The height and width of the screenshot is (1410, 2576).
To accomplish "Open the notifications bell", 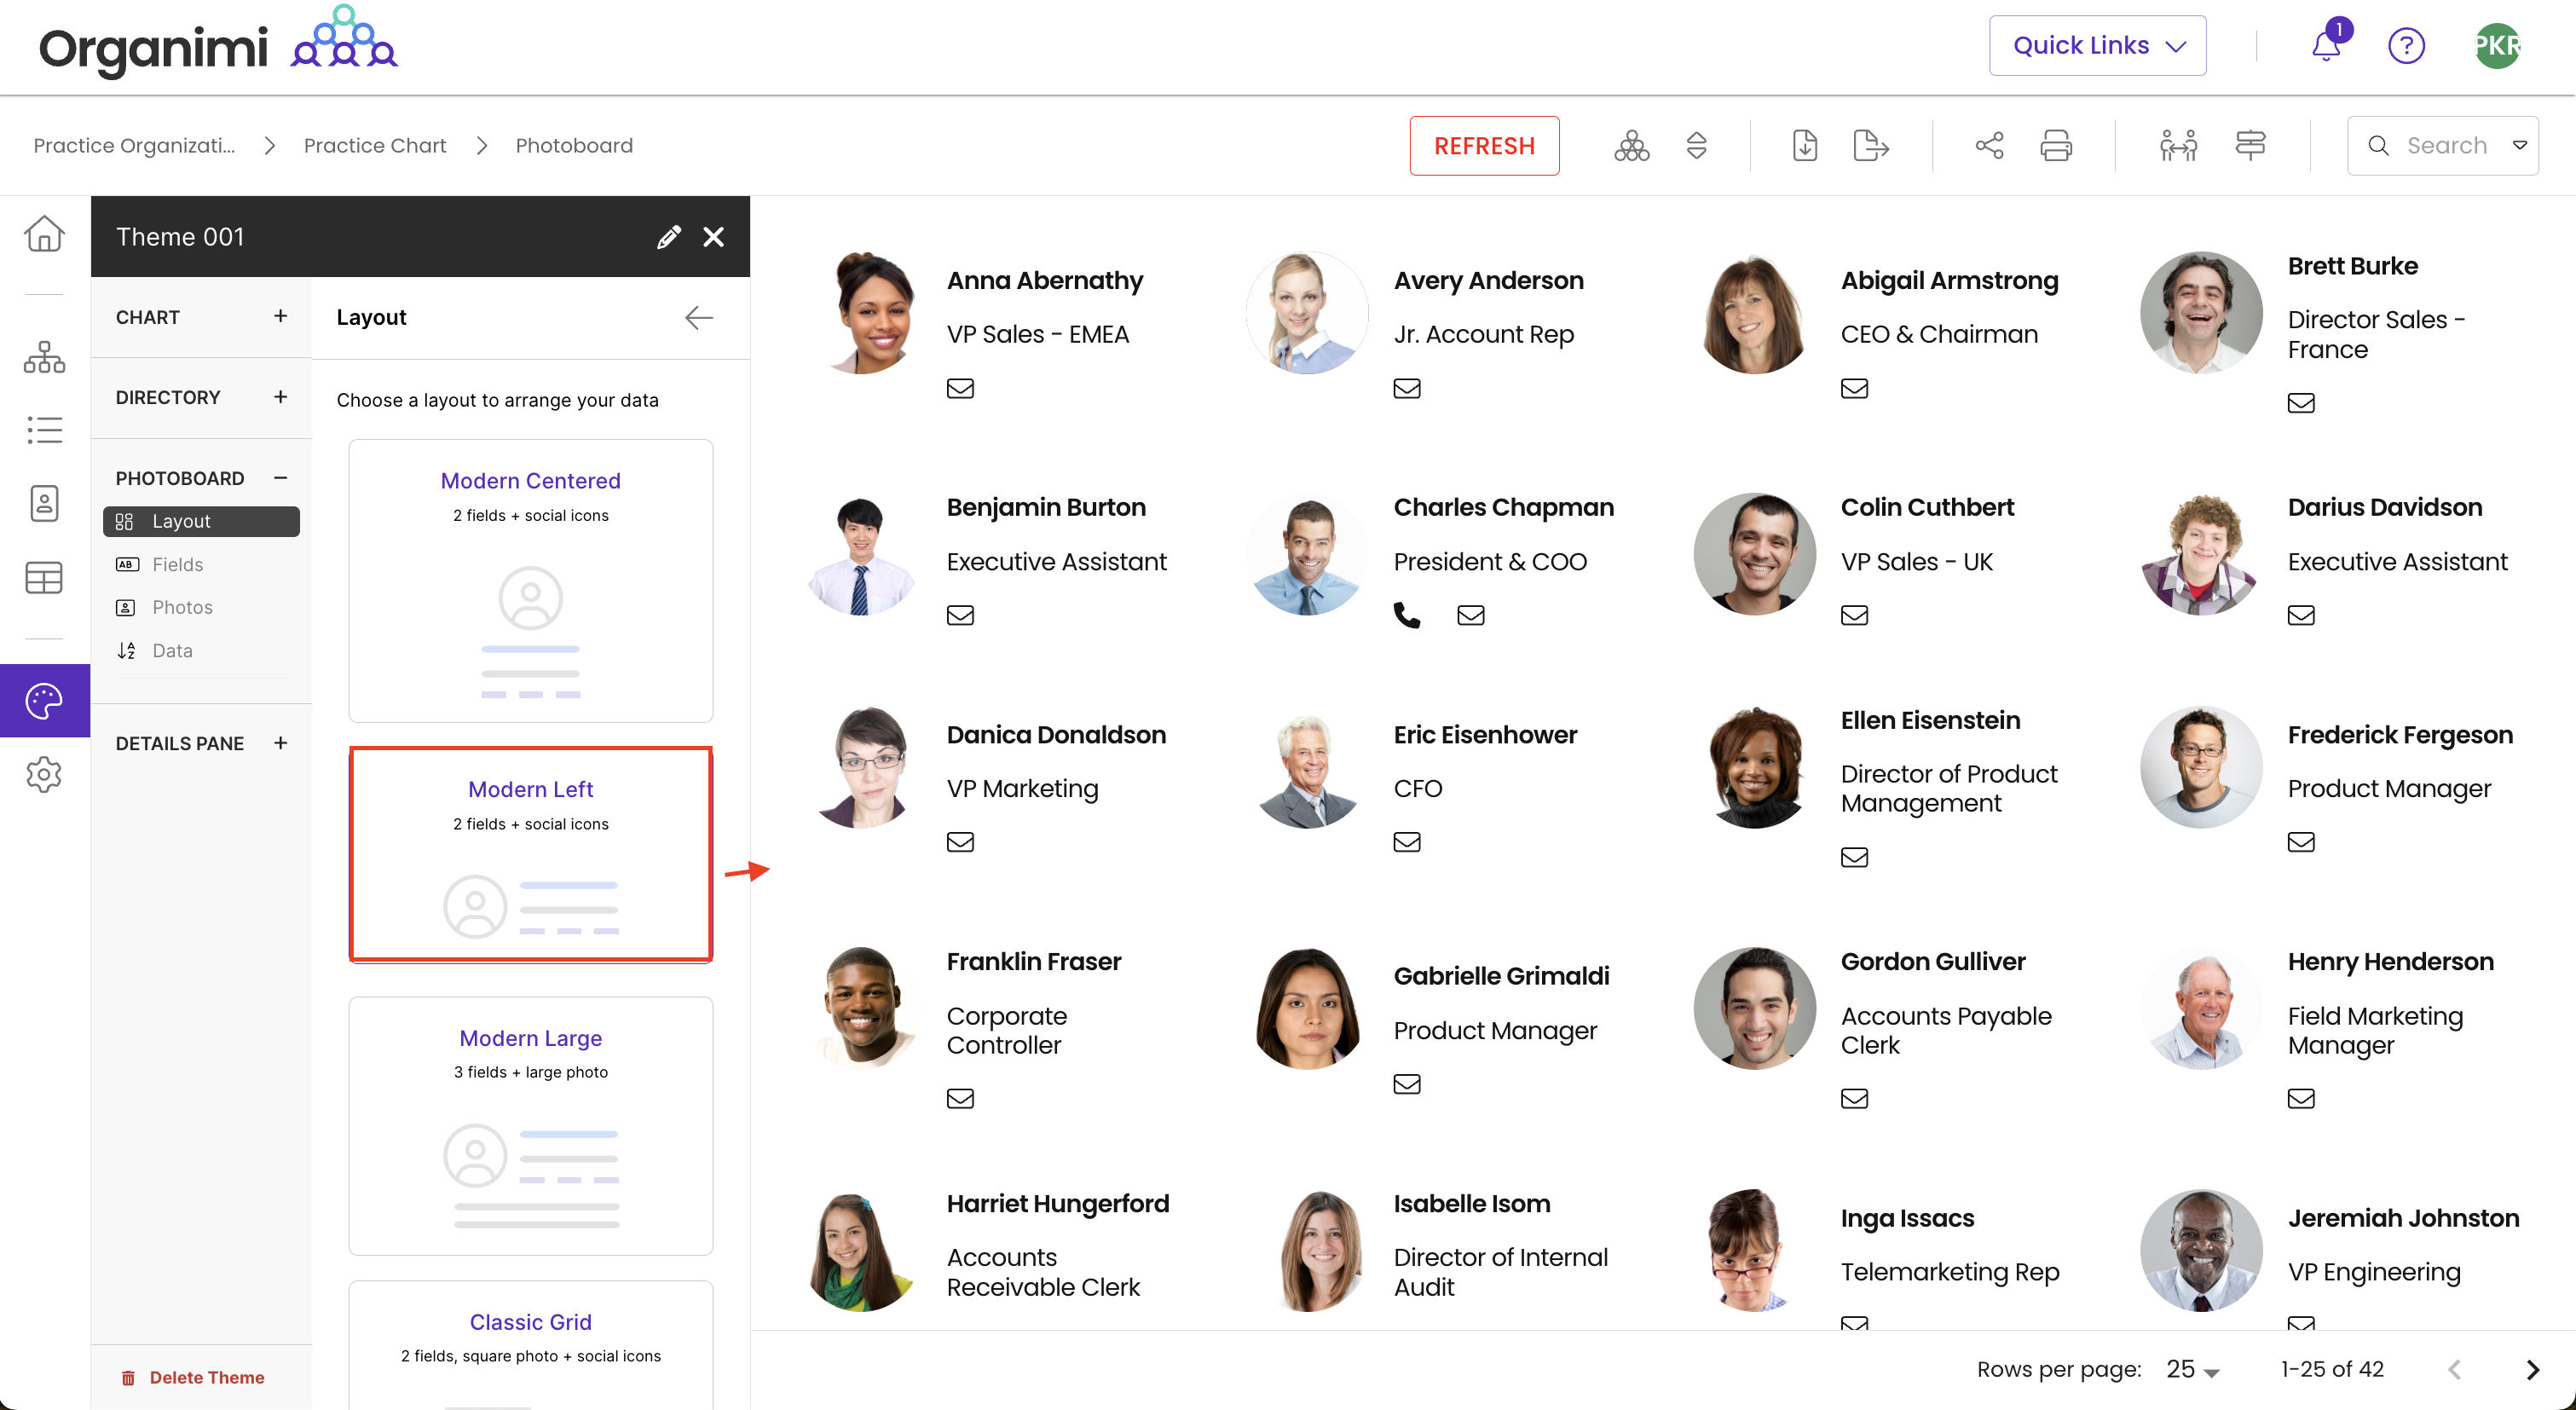I will pos(2326,45).
